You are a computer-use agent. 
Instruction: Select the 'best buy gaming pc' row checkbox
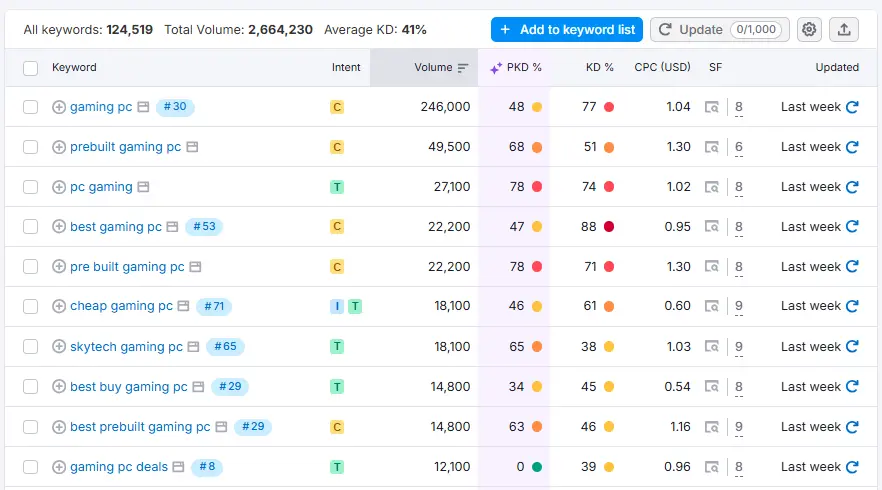click(30, 387)
